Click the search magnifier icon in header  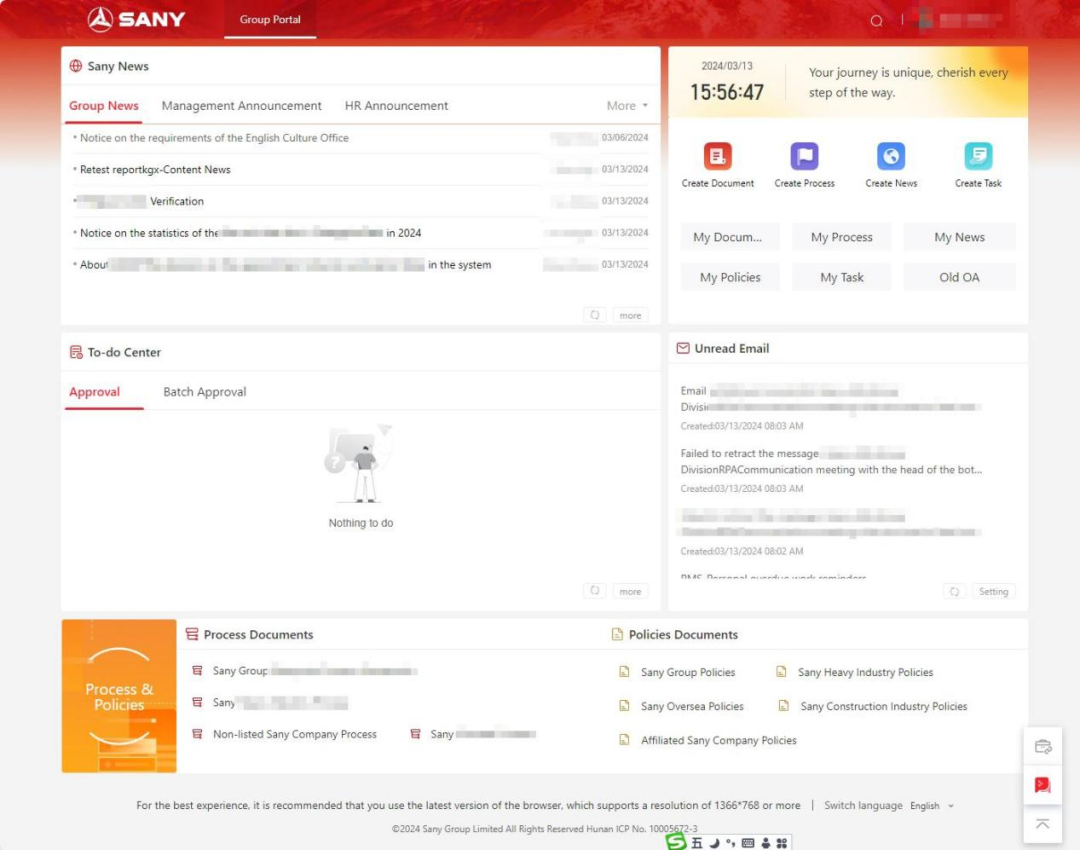[876, 21]
